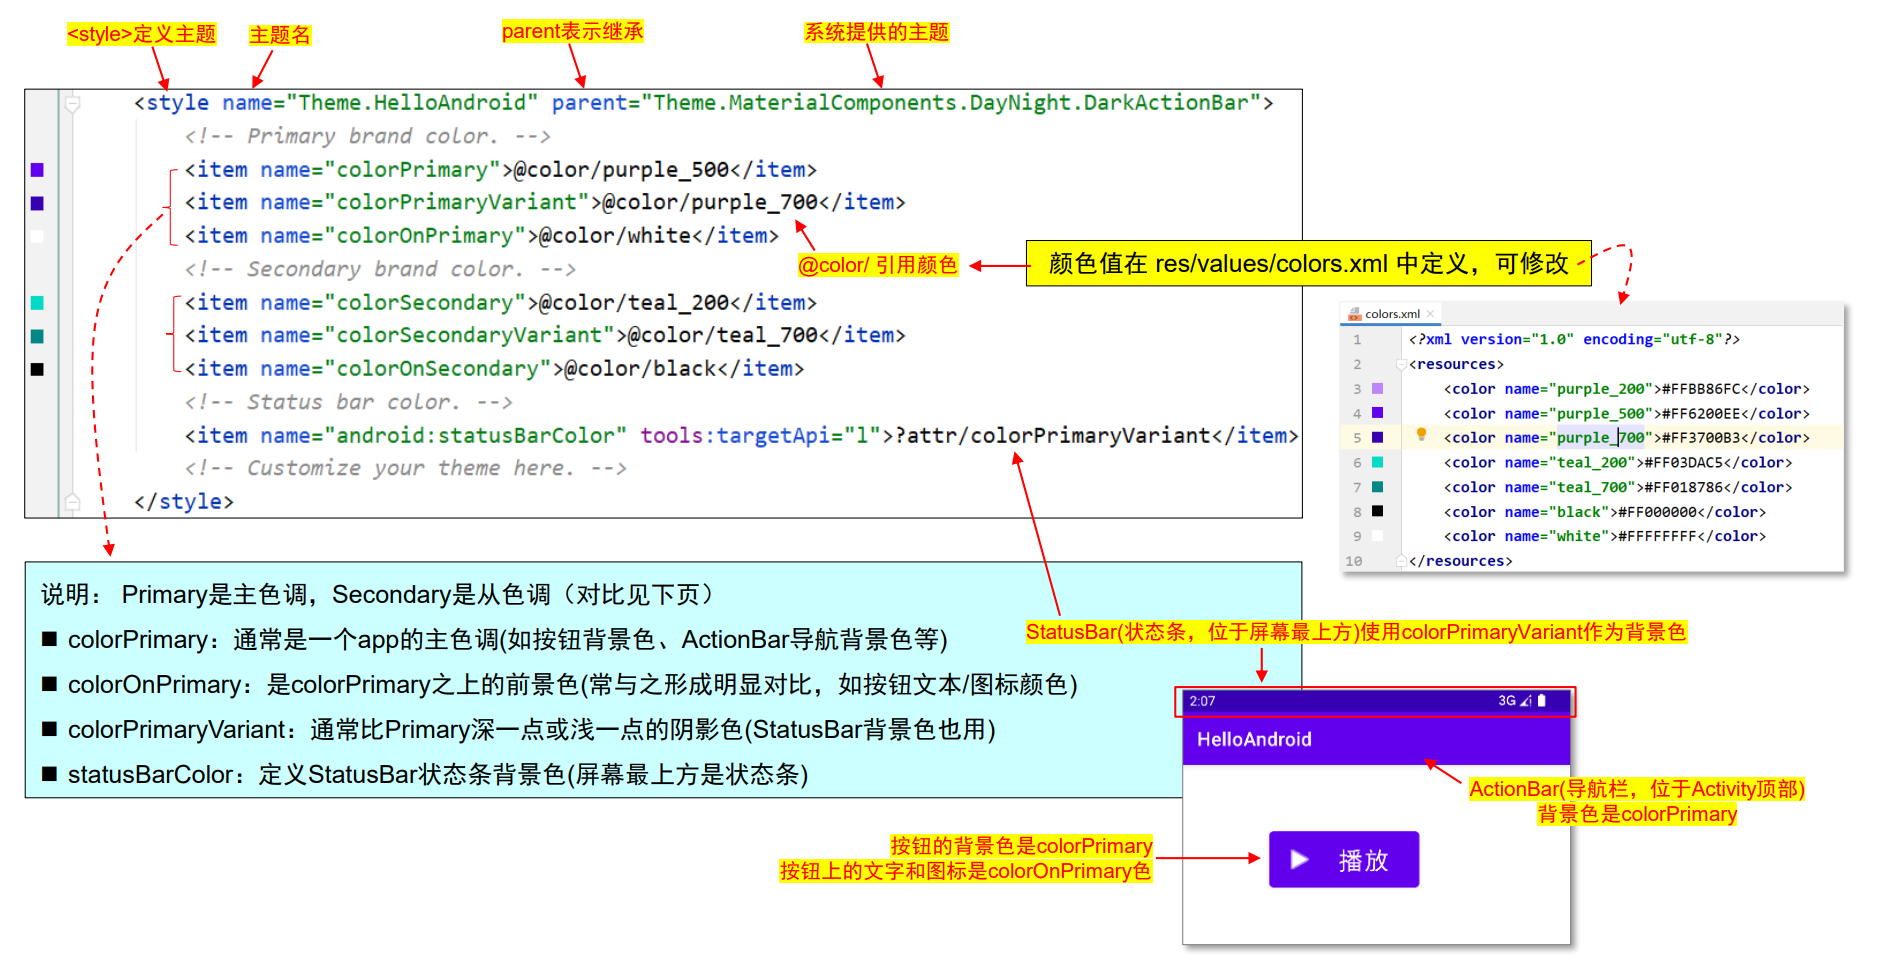Collapse the resources tag fold marker in colors.xml
Image resolution: width=1885 pixels, height=960 pixels.
[1401, 364]
